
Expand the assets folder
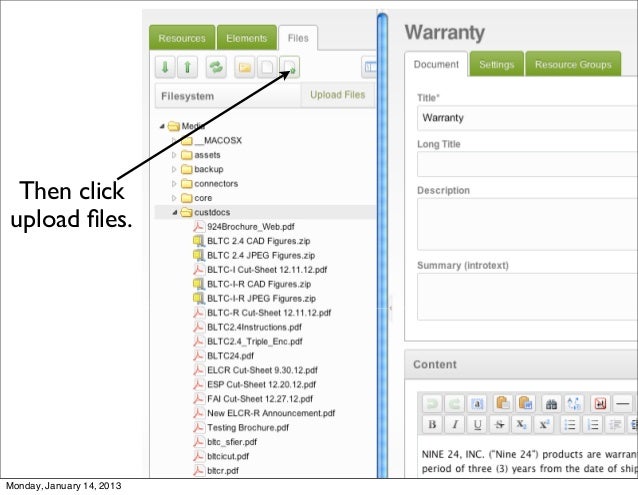pyautogui.click(x=174, y=155)
